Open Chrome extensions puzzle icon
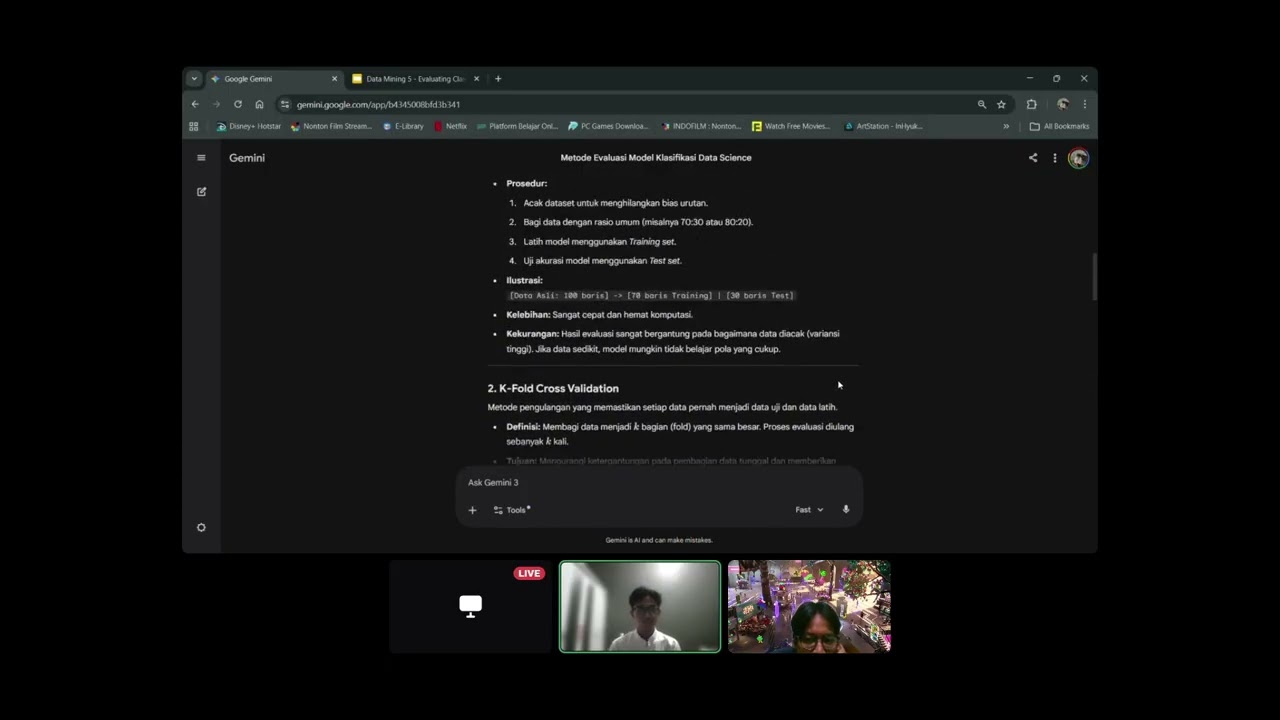Viewport: 1280px width, 720px height. point(1032,104)
